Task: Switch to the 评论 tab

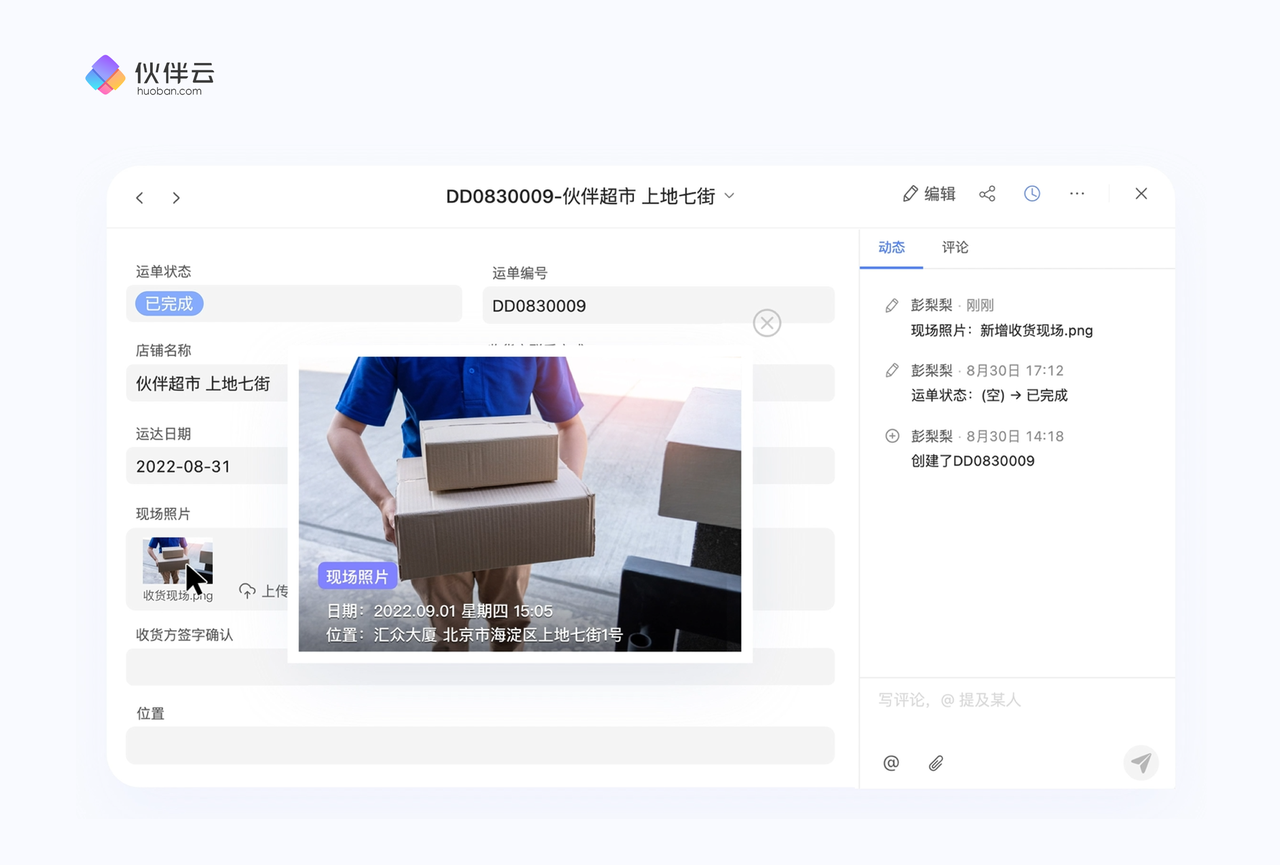Action: pos(955,247)
